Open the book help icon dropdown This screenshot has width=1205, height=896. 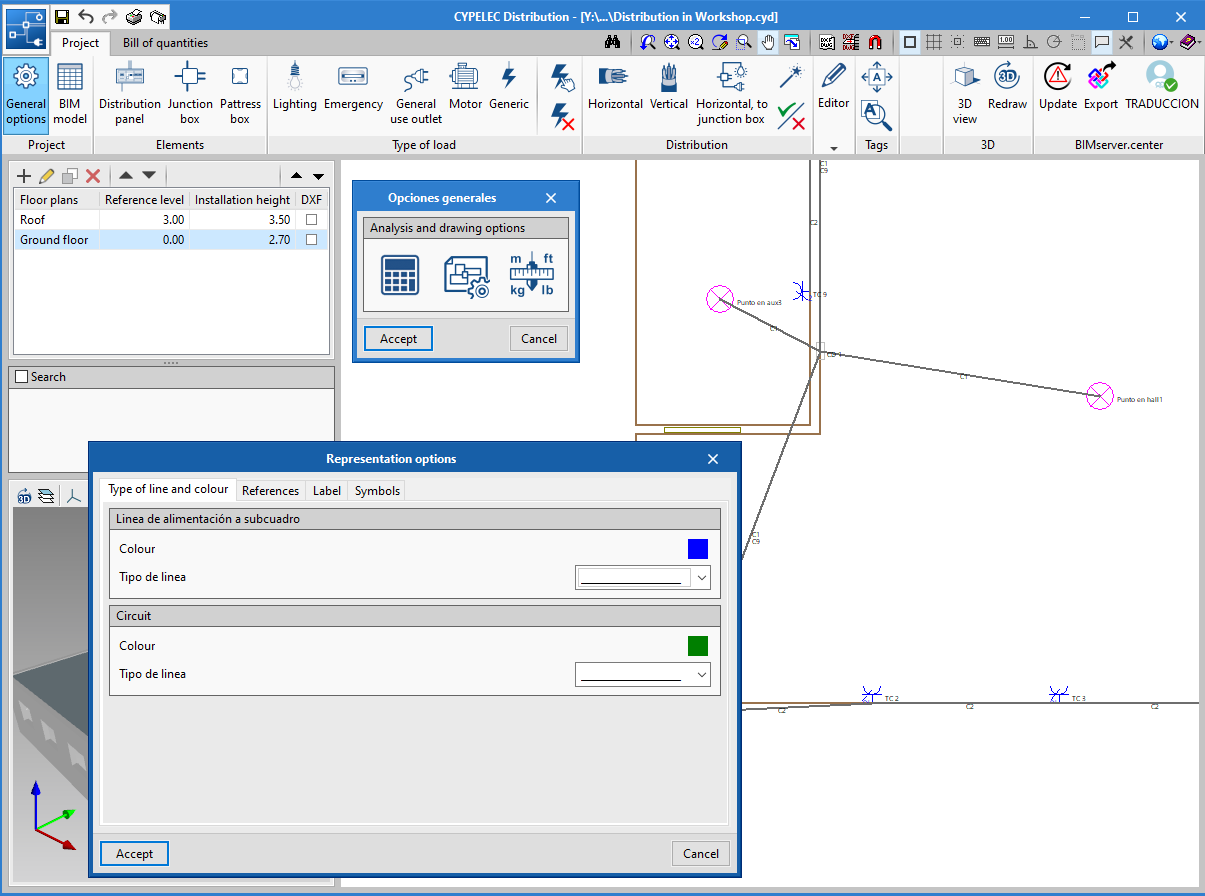coord(1189,42)
